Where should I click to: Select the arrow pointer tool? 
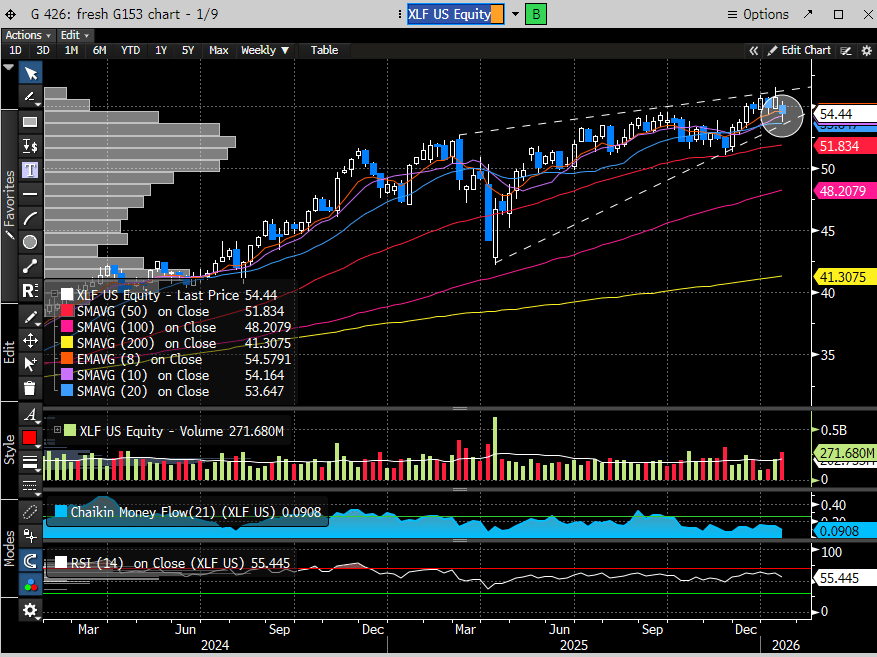coord(30,74)
